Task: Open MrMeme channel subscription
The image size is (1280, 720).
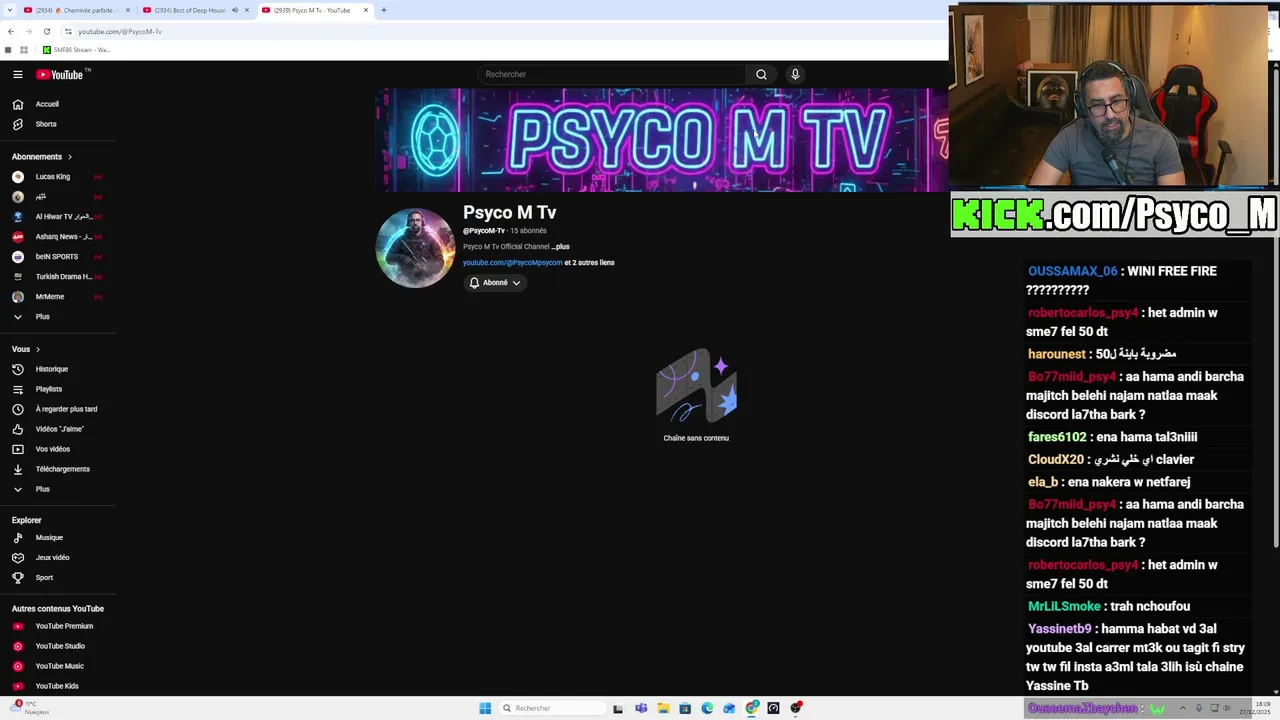Action: tap(50, 297)
